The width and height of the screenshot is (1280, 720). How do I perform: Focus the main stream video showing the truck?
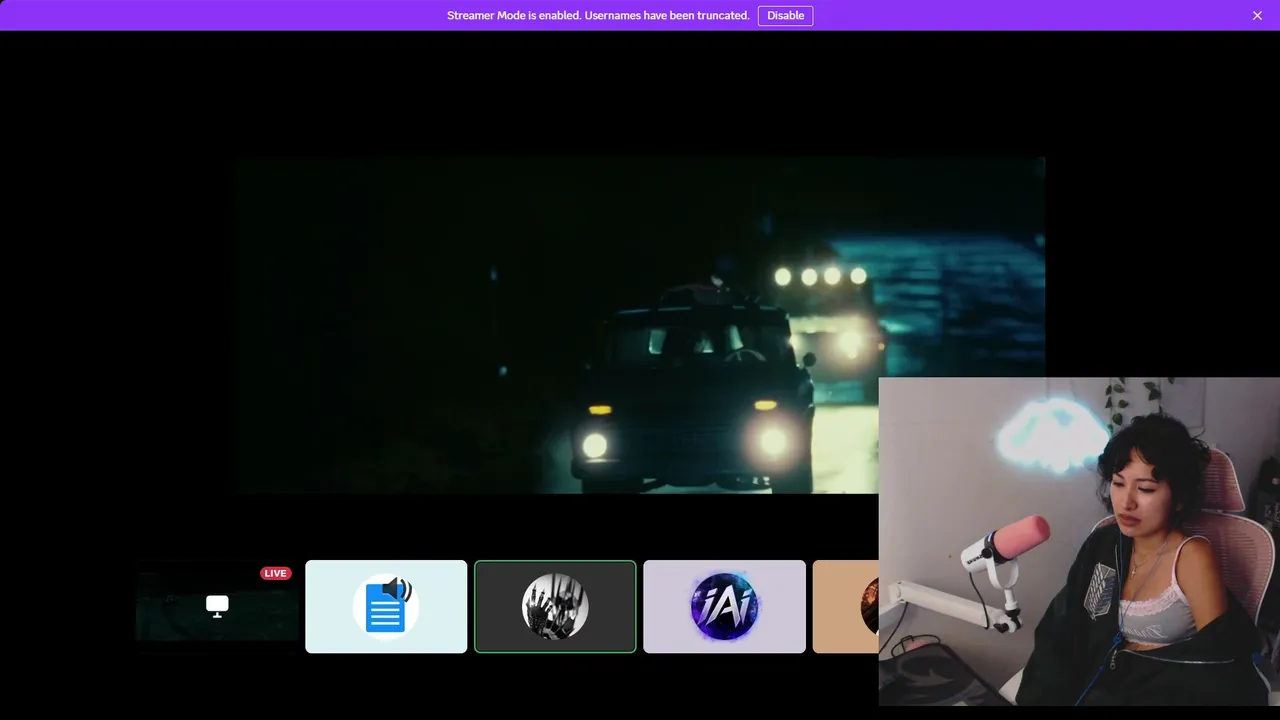[x=641, y=325]
